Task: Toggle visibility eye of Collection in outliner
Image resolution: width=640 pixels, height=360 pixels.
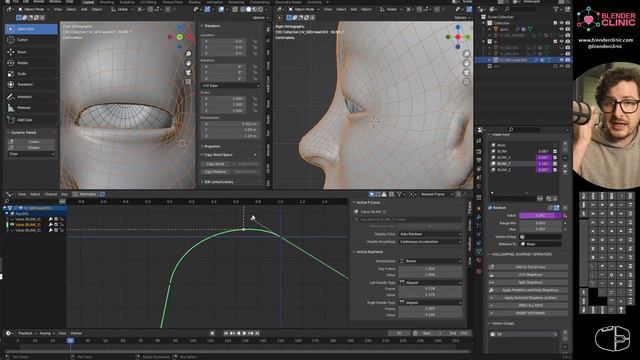Action: [561, 23]
